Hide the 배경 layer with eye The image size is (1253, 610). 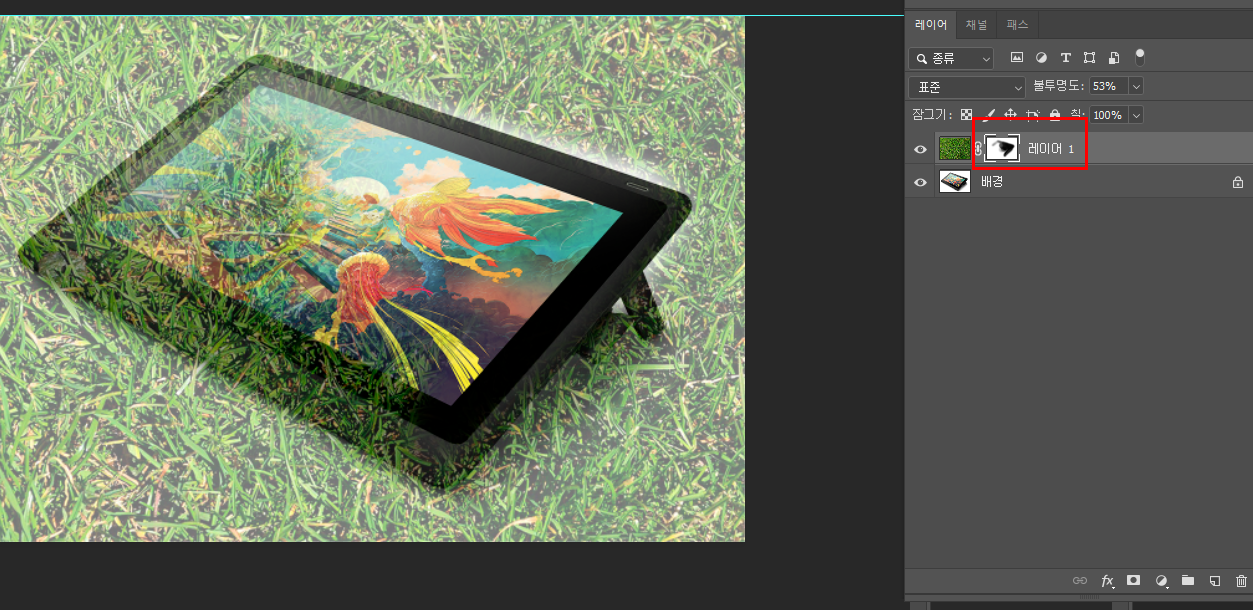(x=920, y=182)
